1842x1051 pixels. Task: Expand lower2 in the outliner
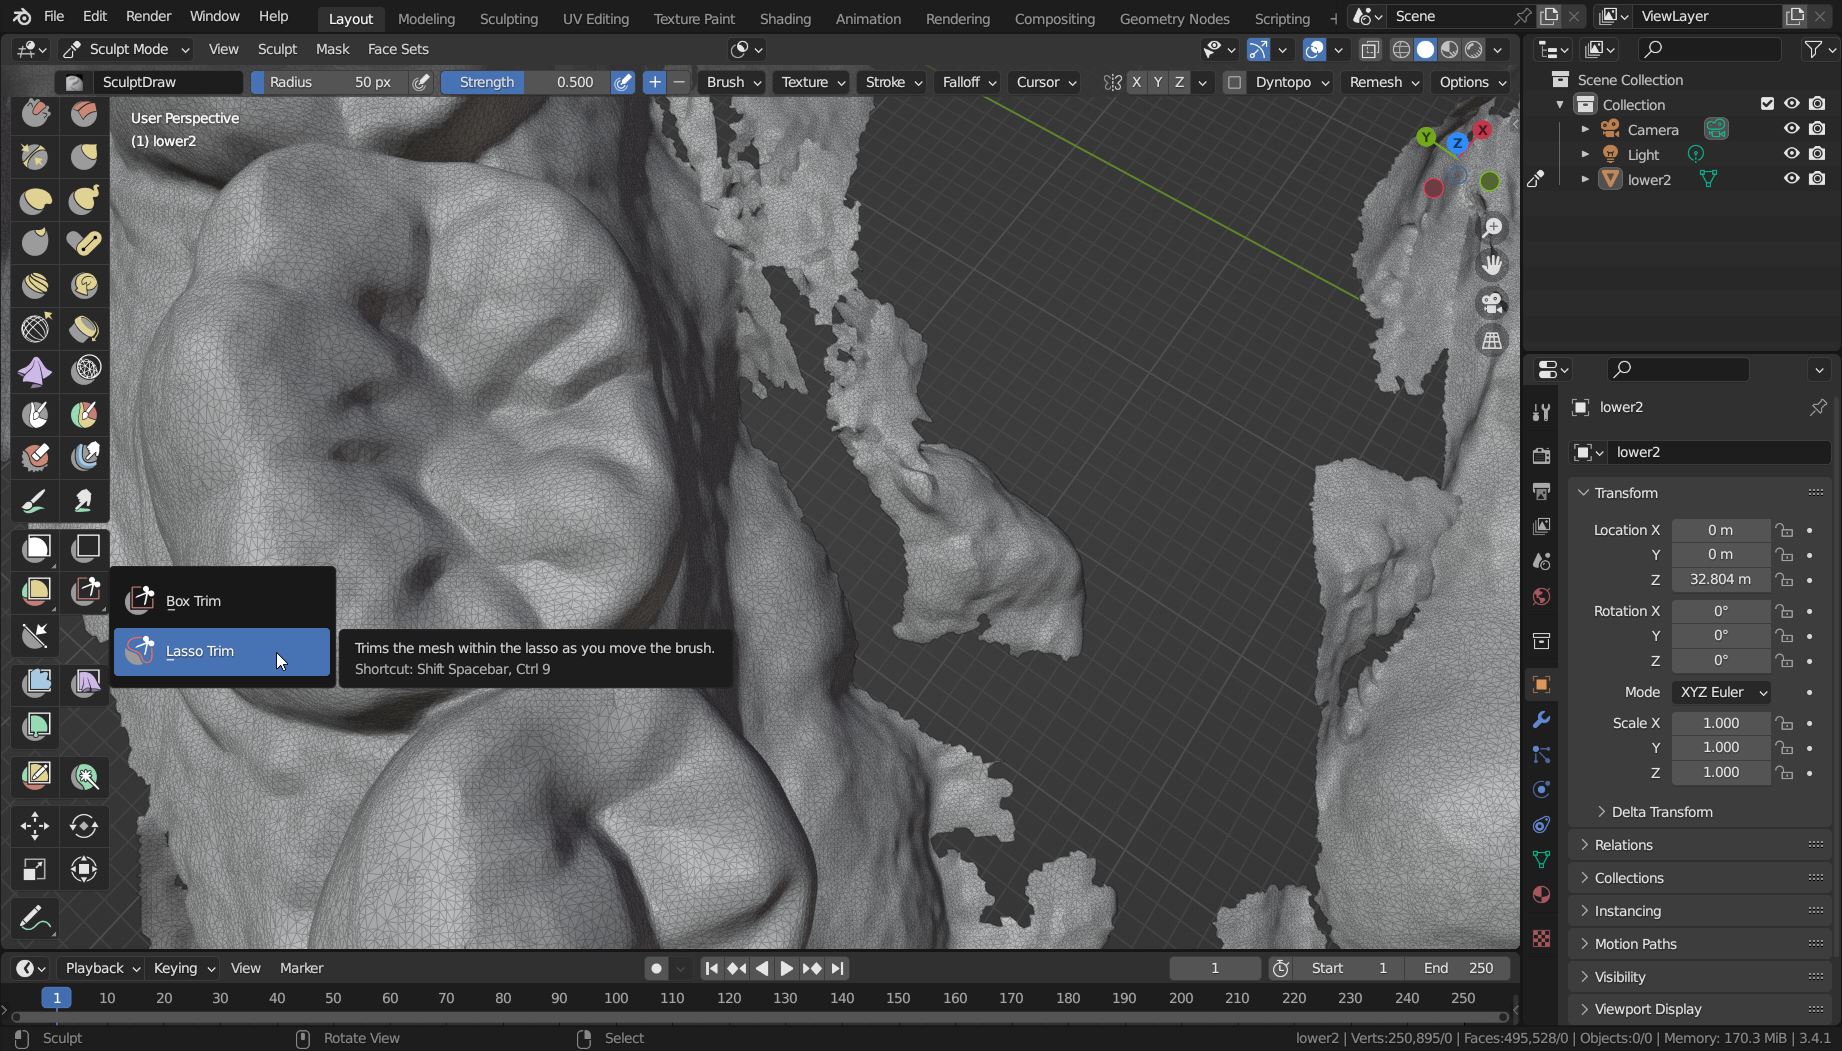click(1584, 179)
